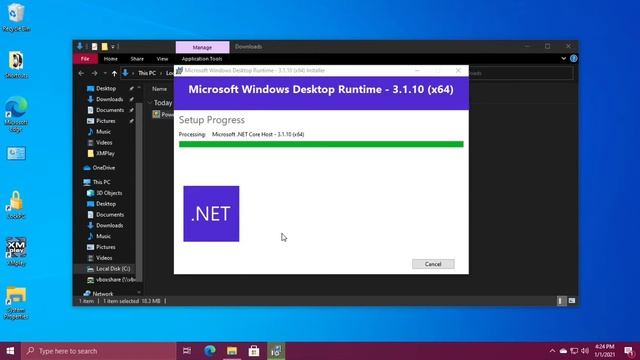
Task: Open the recent locations dropdown arrow
Action: (x=105, y=73)
